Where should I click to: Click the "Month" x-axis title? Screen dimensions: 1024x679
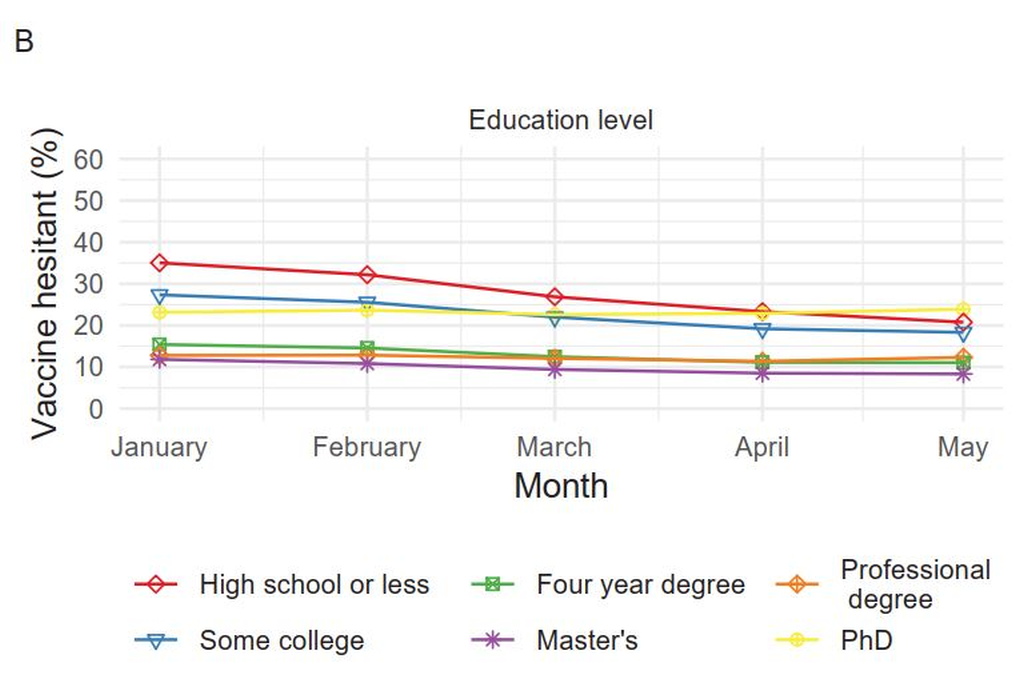point(560,486)
